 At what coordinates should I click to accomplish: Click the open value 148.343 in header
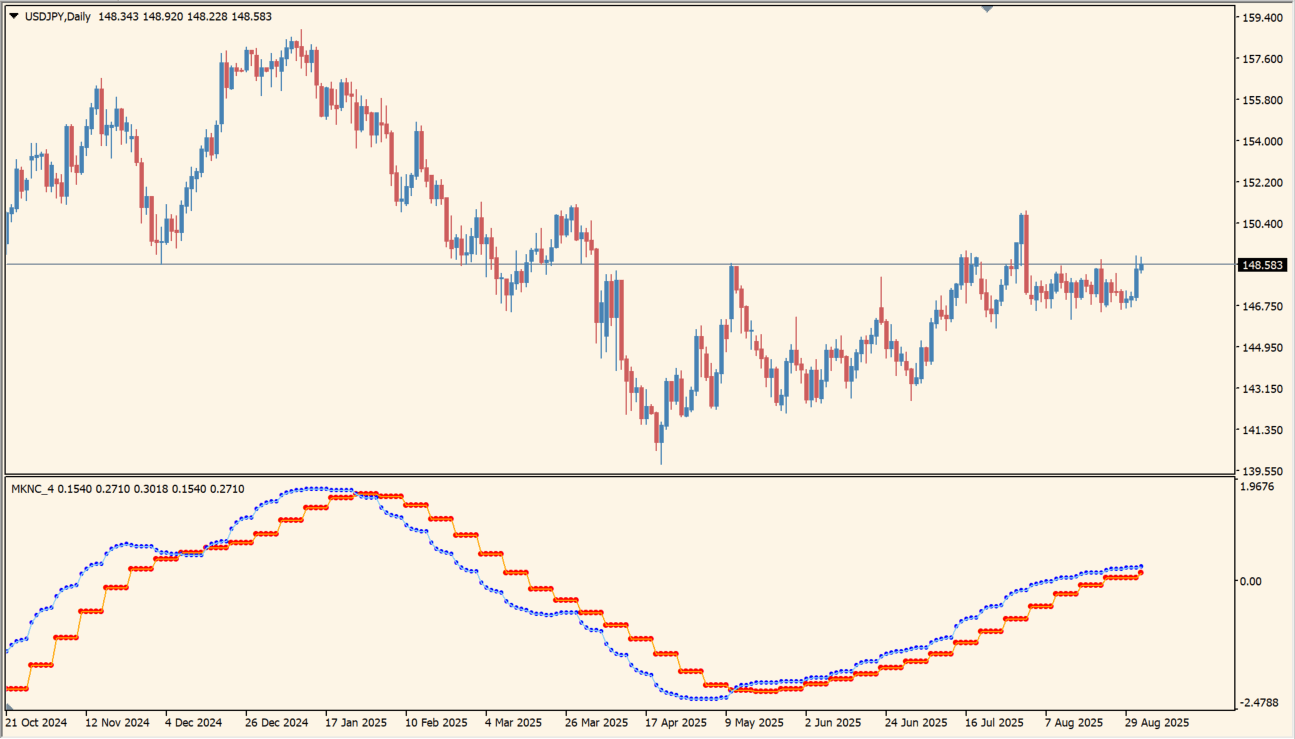pos(119,16)
